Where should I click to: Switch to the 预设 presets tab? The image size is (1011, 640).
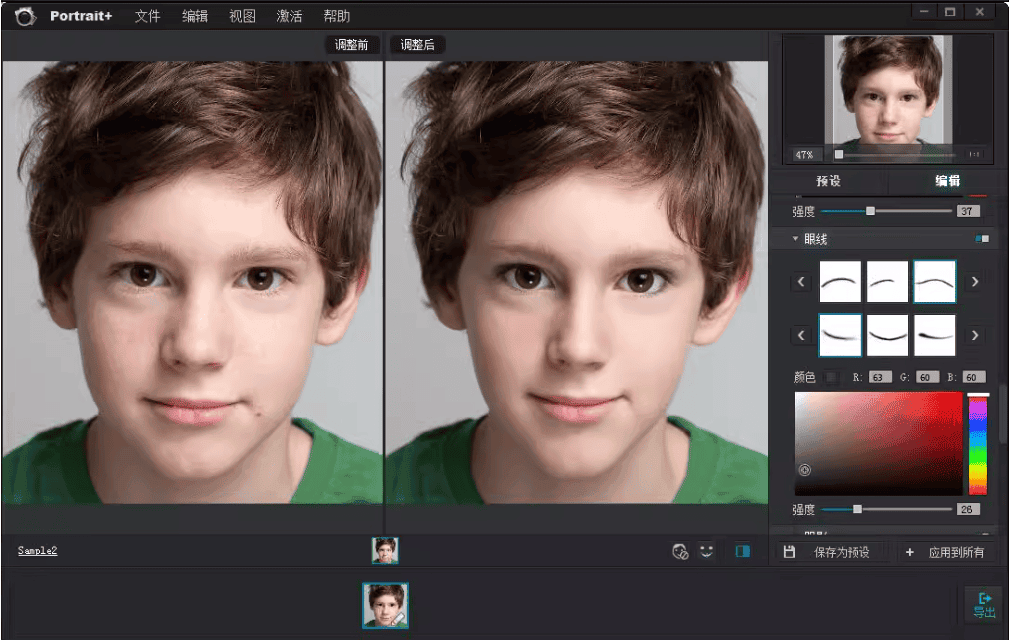tap(829, 181)
